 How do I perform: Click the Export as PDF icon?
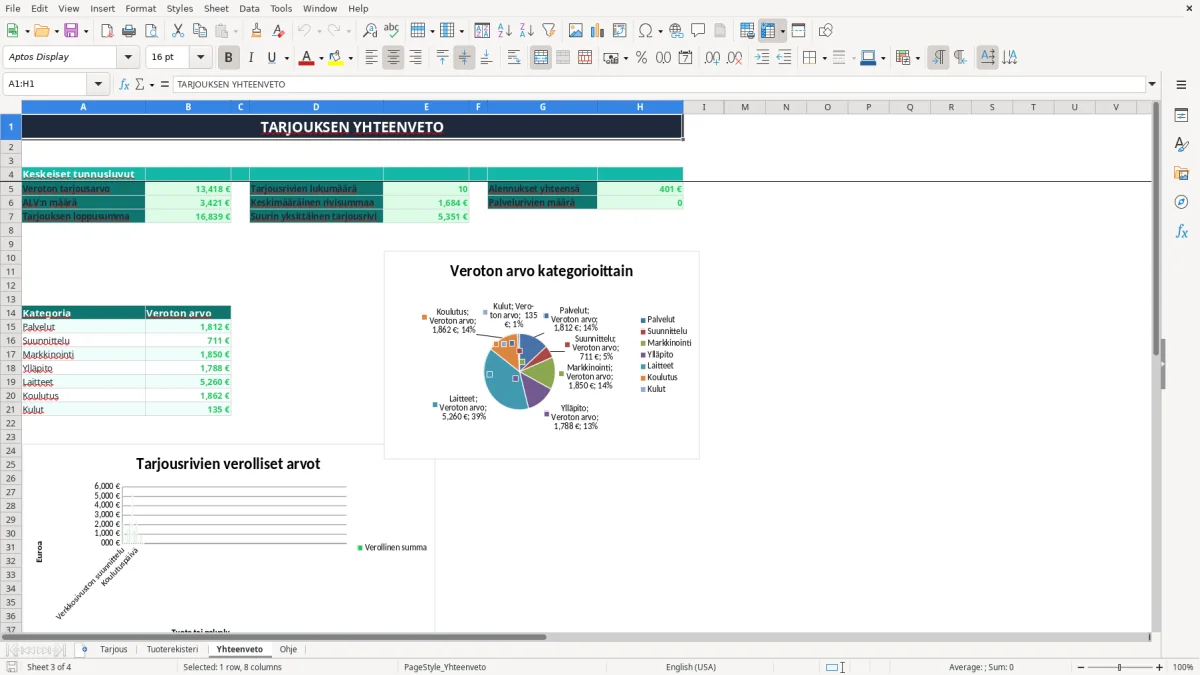[107, 31]
